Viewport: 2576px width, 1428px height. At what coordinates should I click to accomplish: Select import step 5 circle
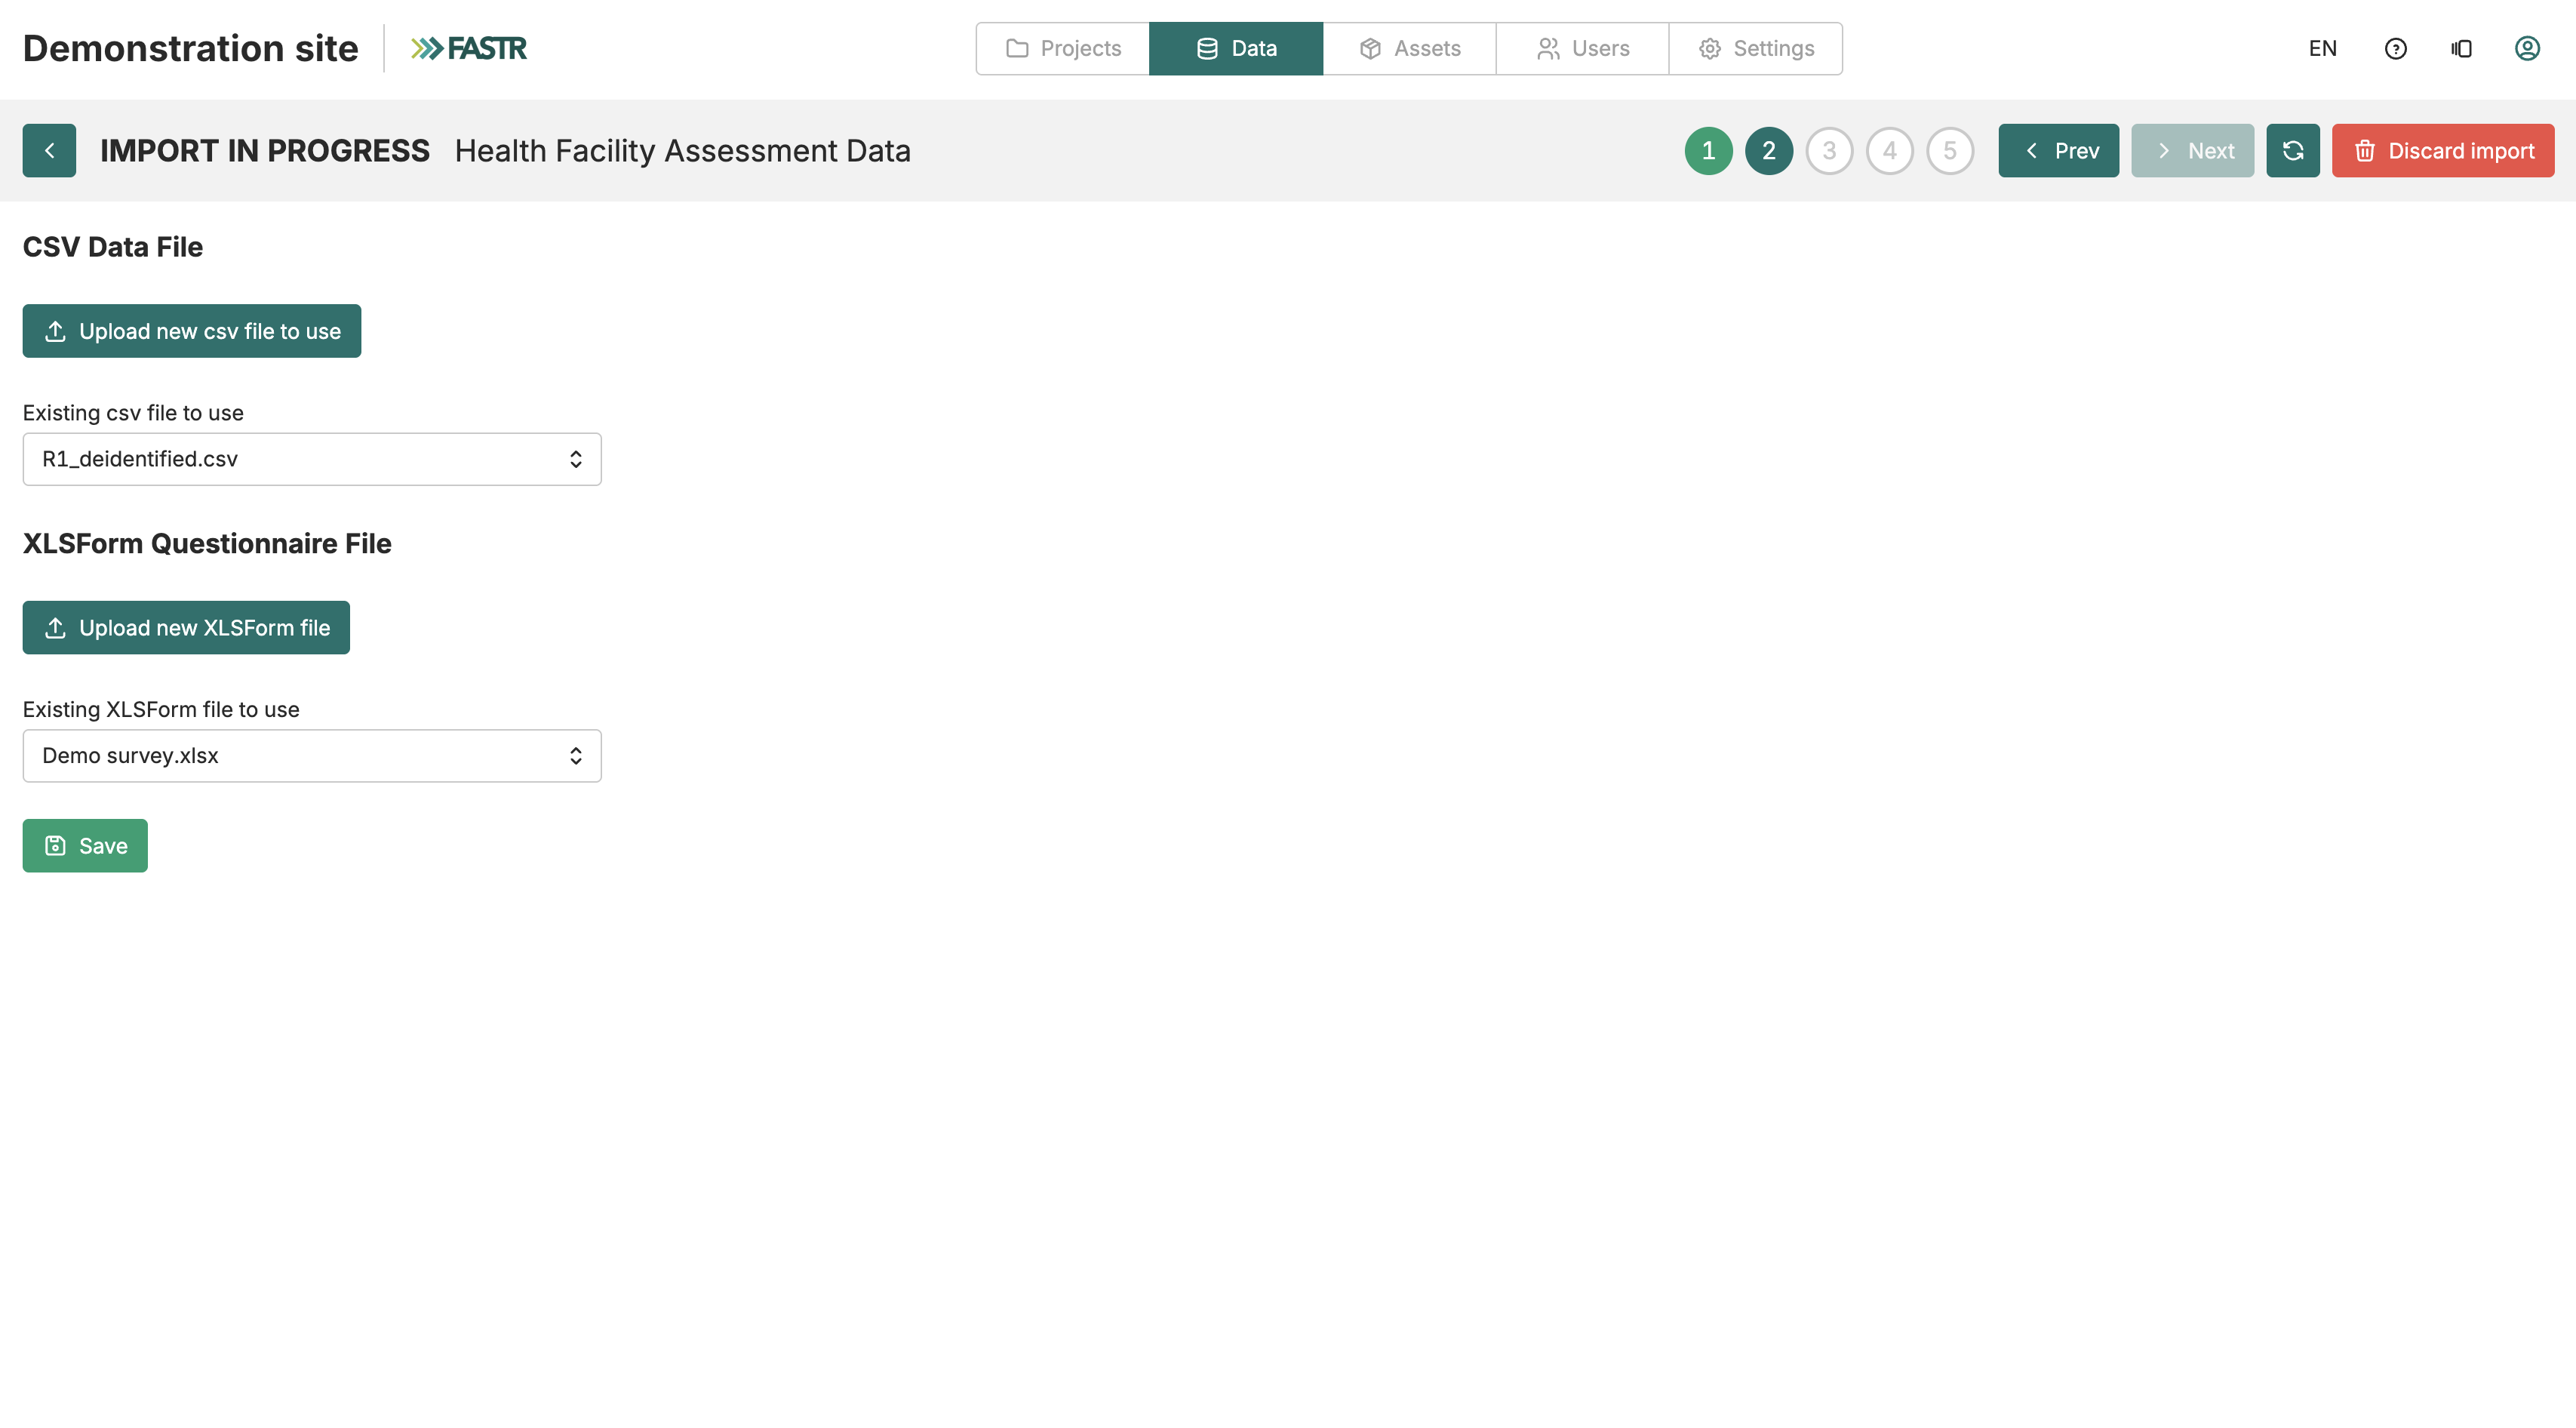coord(1950,151)
